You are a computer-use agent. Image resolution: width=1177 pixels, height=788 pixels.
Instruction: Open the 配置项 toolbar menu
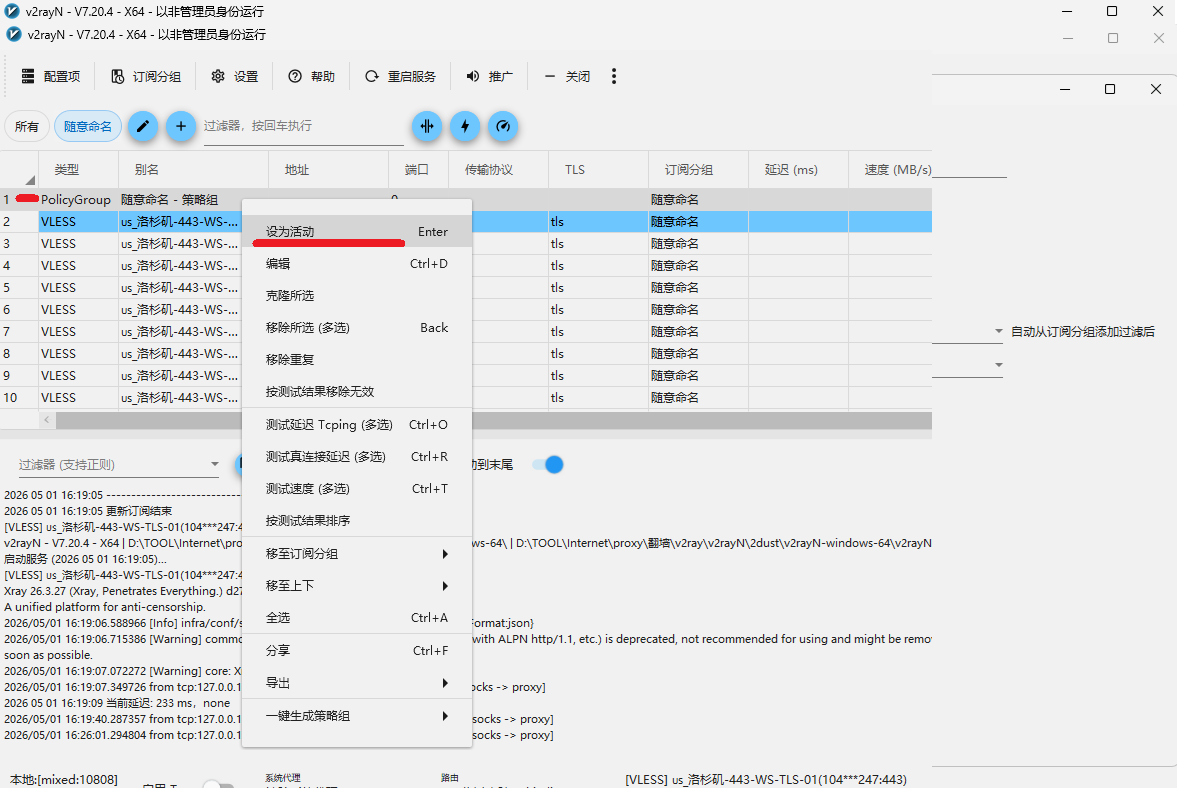(x=51, y=77)
